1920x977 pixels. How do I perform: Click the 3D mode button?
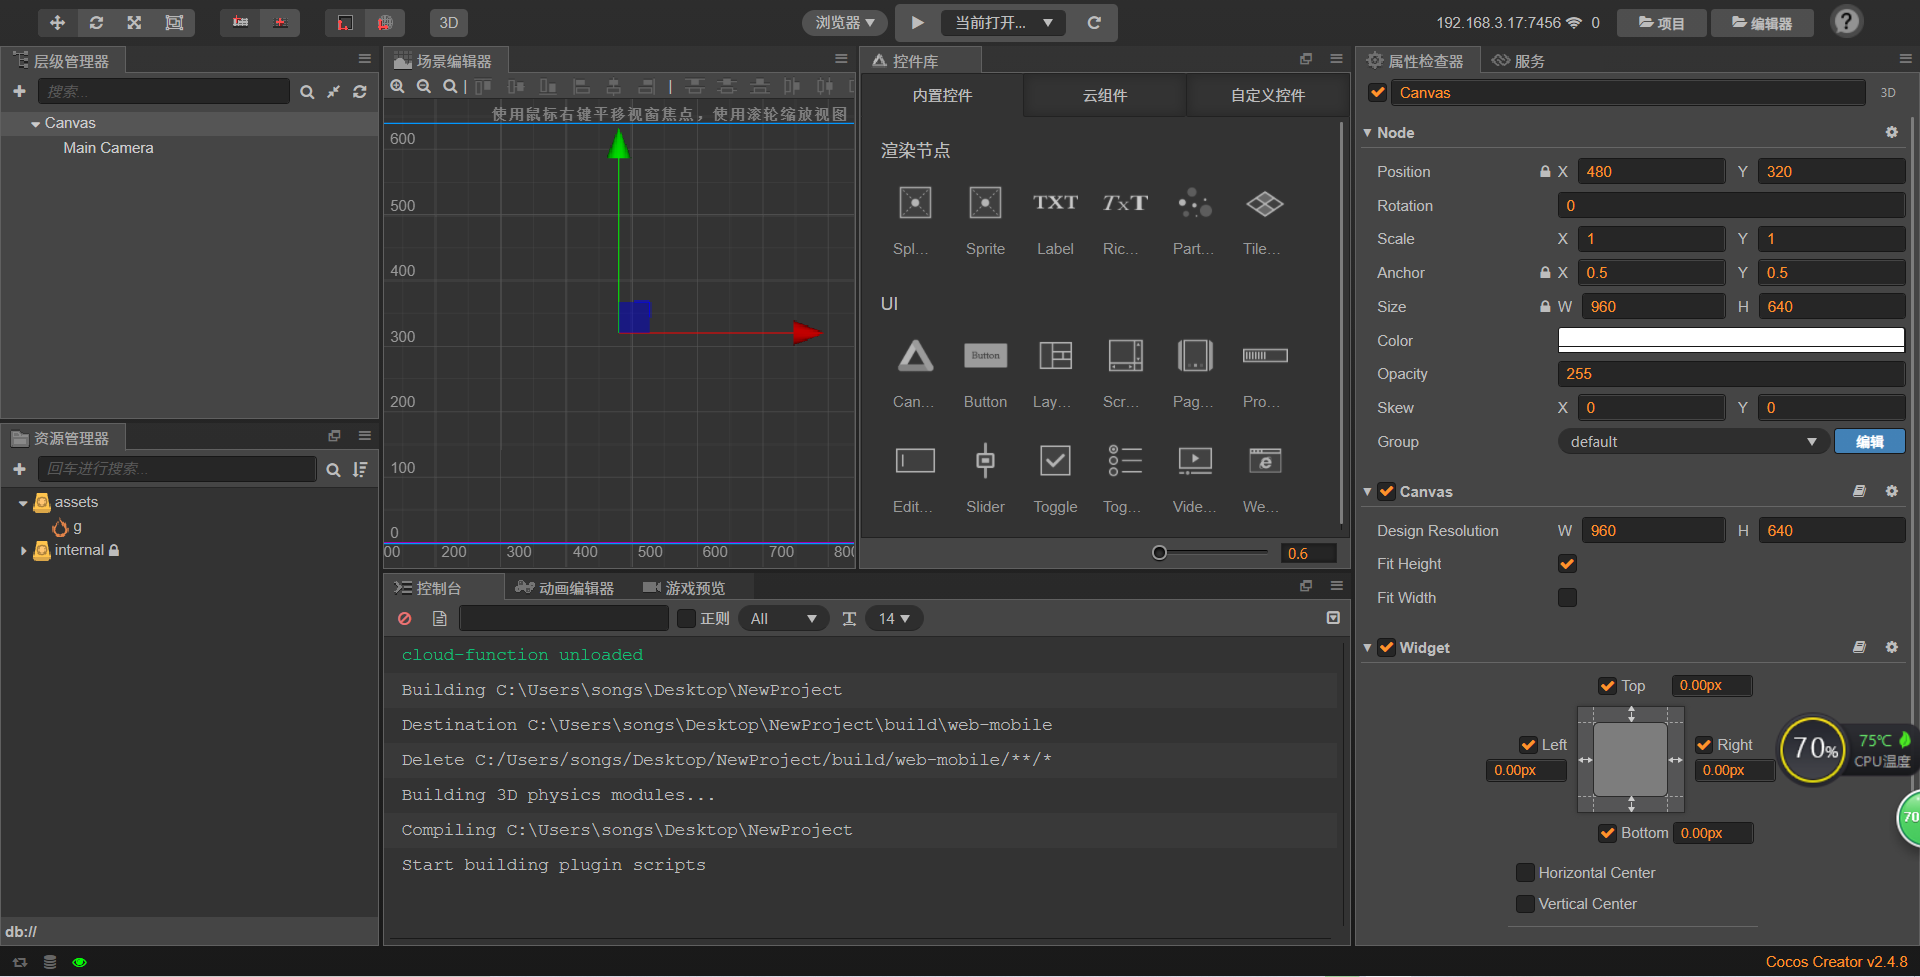449,22
